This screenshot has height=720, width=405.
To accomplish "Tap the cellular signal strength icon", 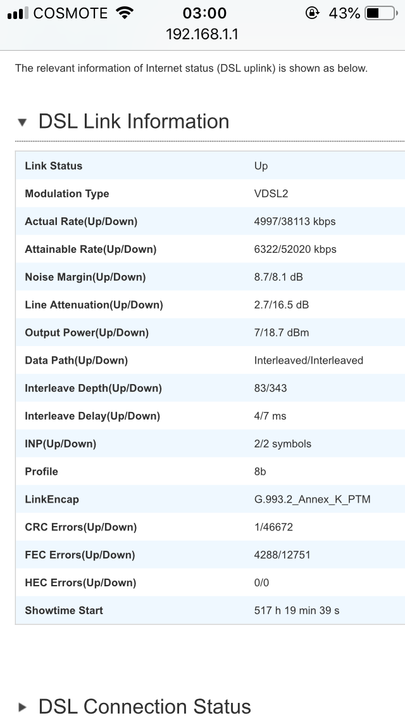I will [17, 13].
